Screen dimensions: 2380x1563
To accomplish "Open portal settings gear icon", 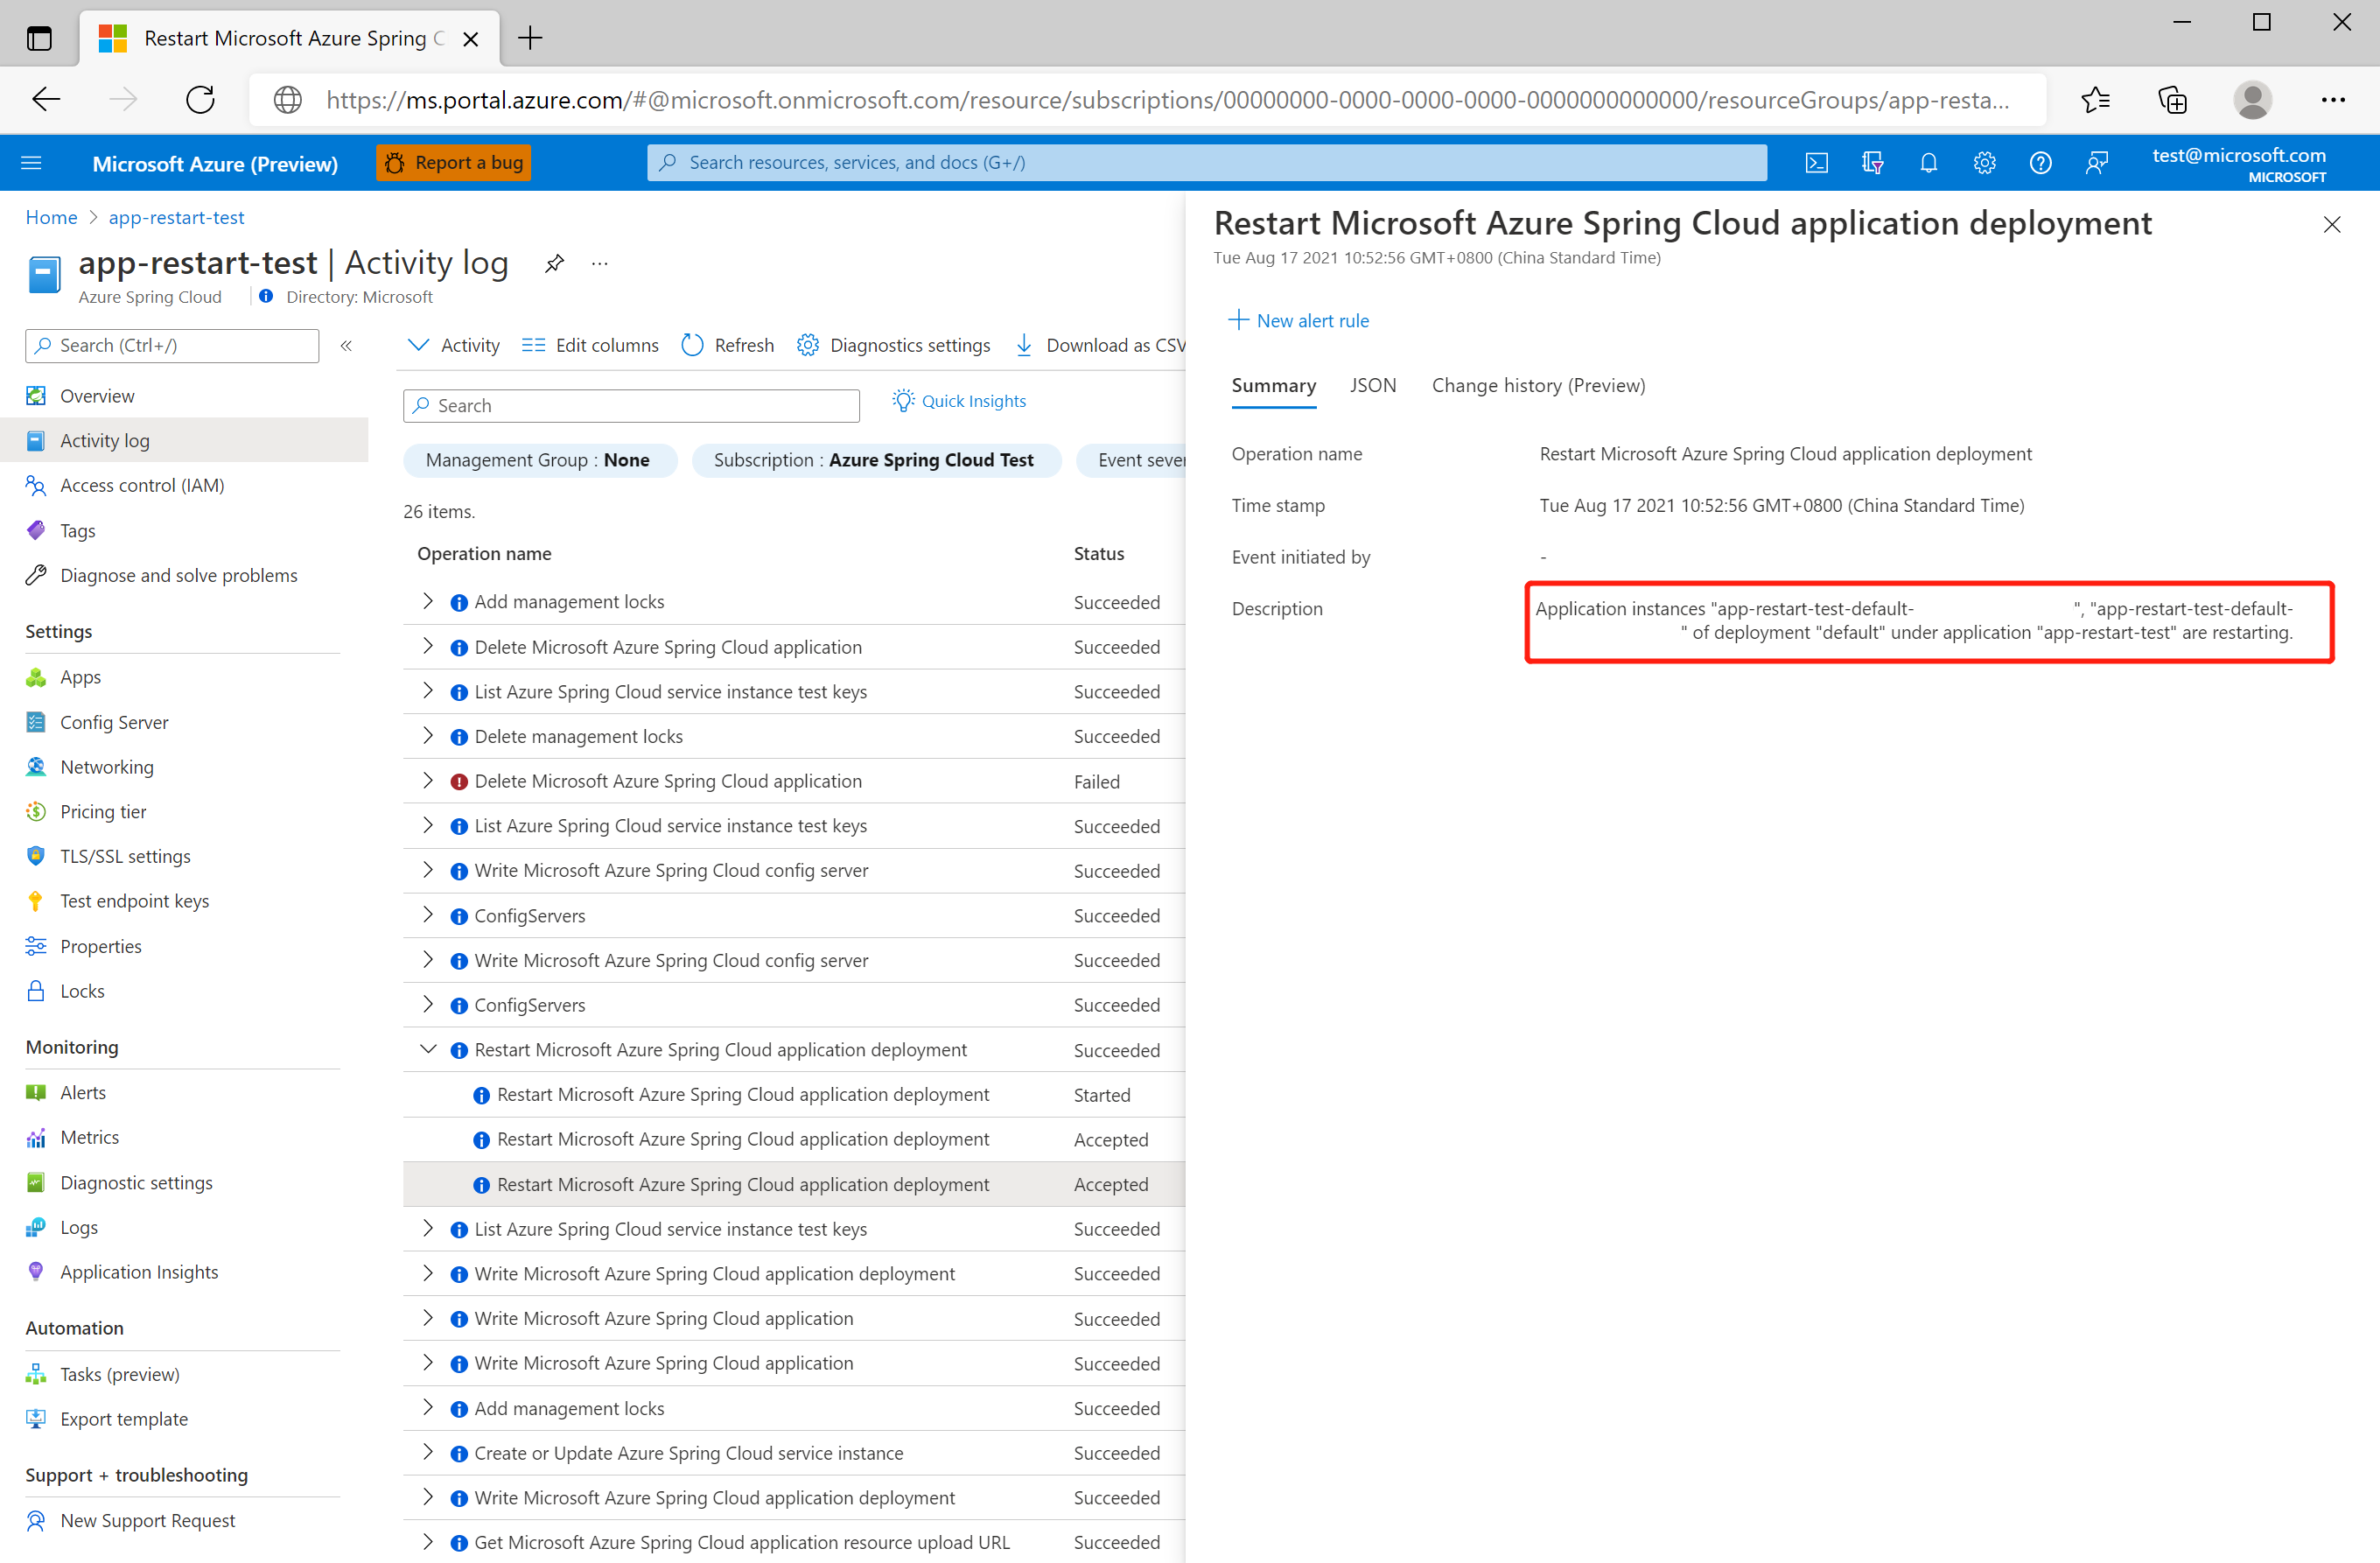I will point(1984,163).
